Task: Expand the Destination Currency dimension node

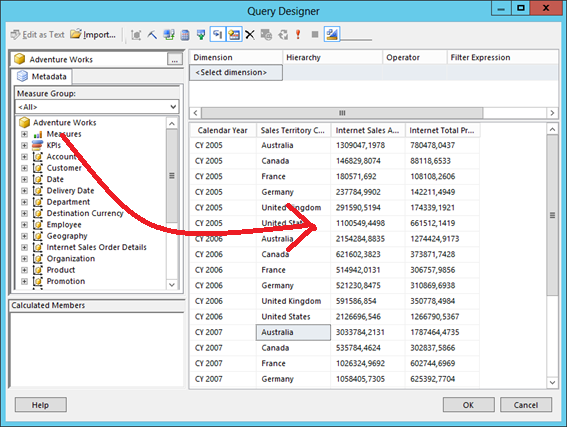Action: point(24,213)
